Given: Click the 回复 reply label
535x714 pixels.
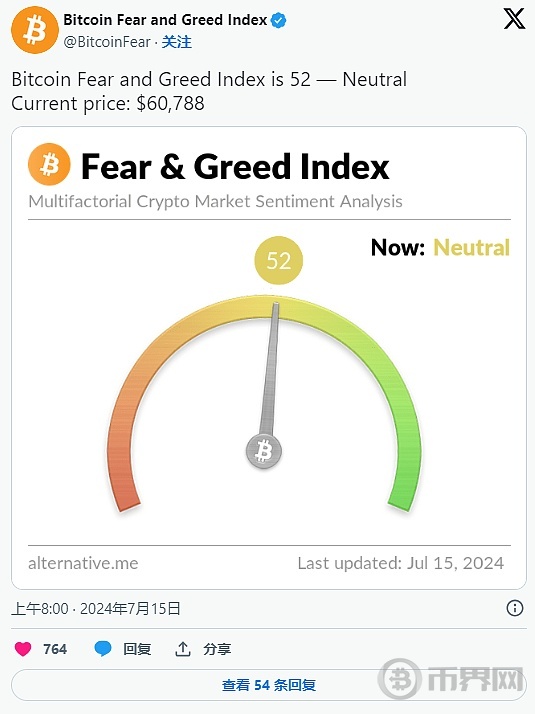Looking at the screenshot, I should point(137,649).
